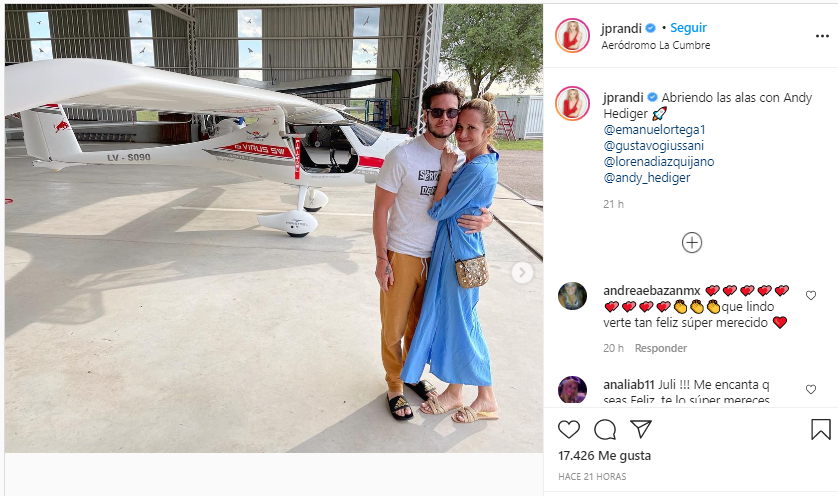This screenshot has width=838, height=496.
Task: Open jprandi profile picture in header
Action: point(572,35)
